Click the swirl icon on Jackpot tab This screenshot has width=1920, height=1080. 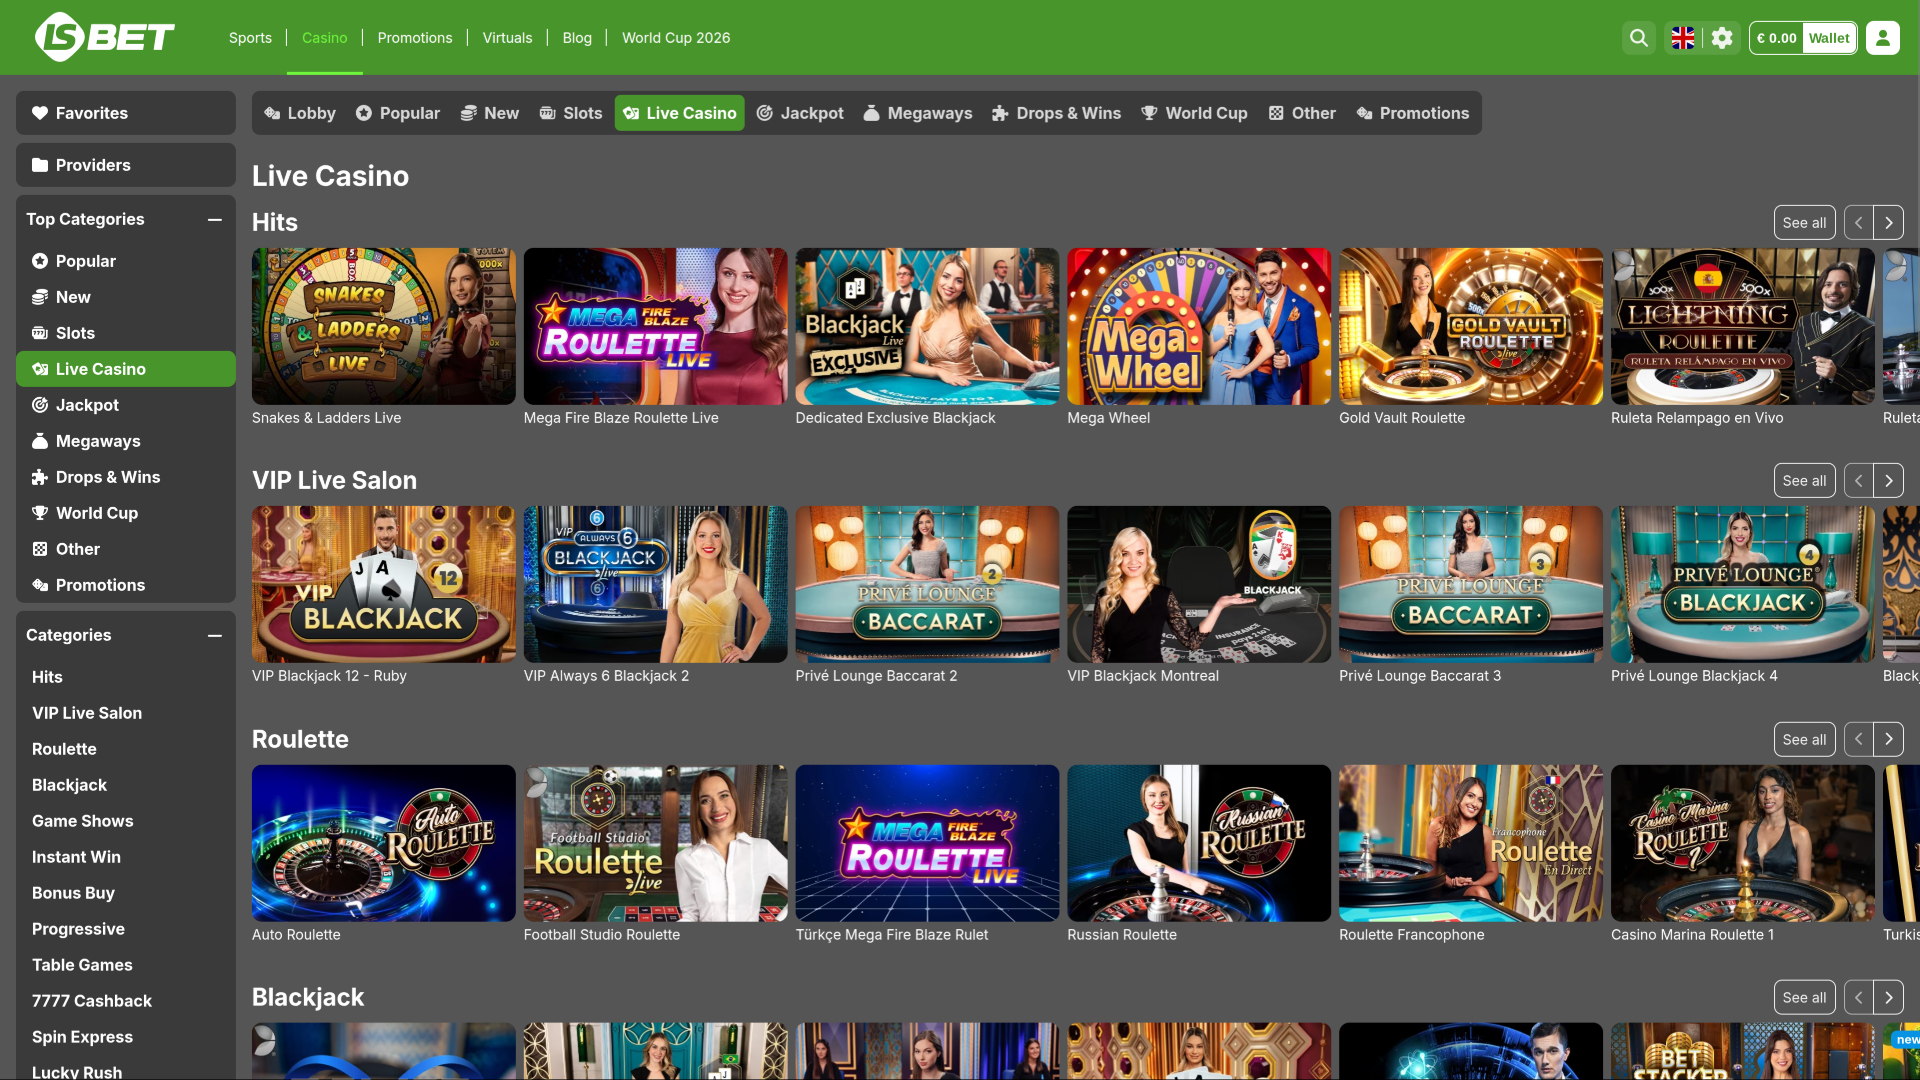[765, 113]
